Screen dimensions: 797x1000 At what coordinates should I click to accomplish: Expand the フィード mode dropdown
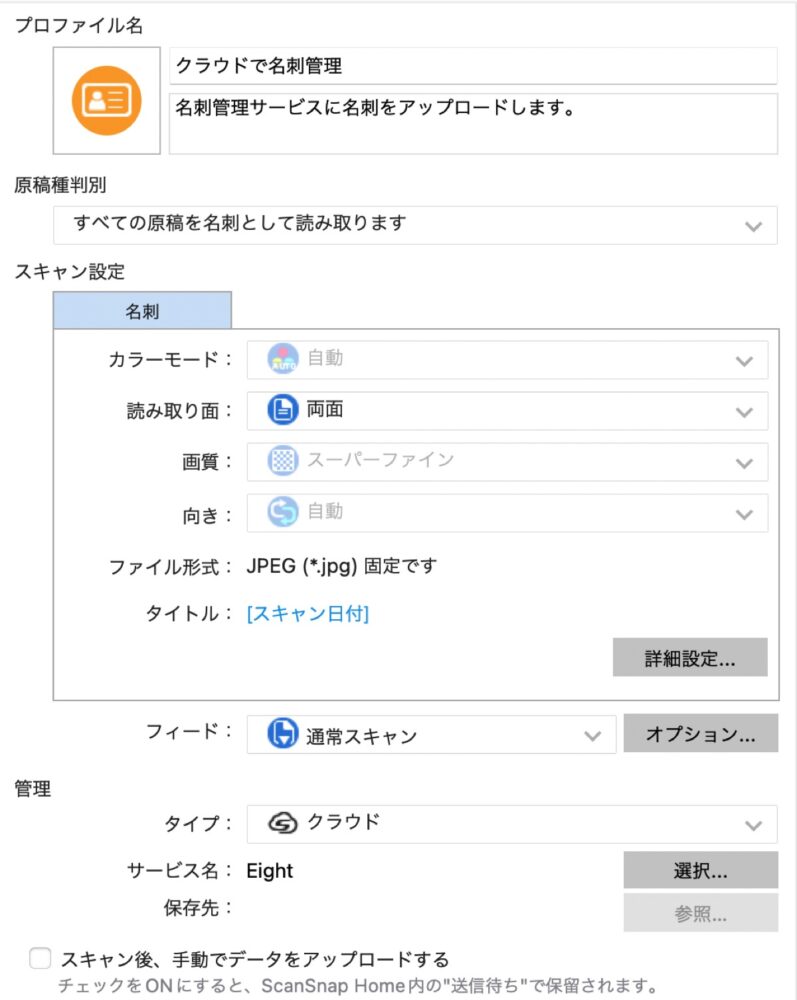[x=592, y=736]
